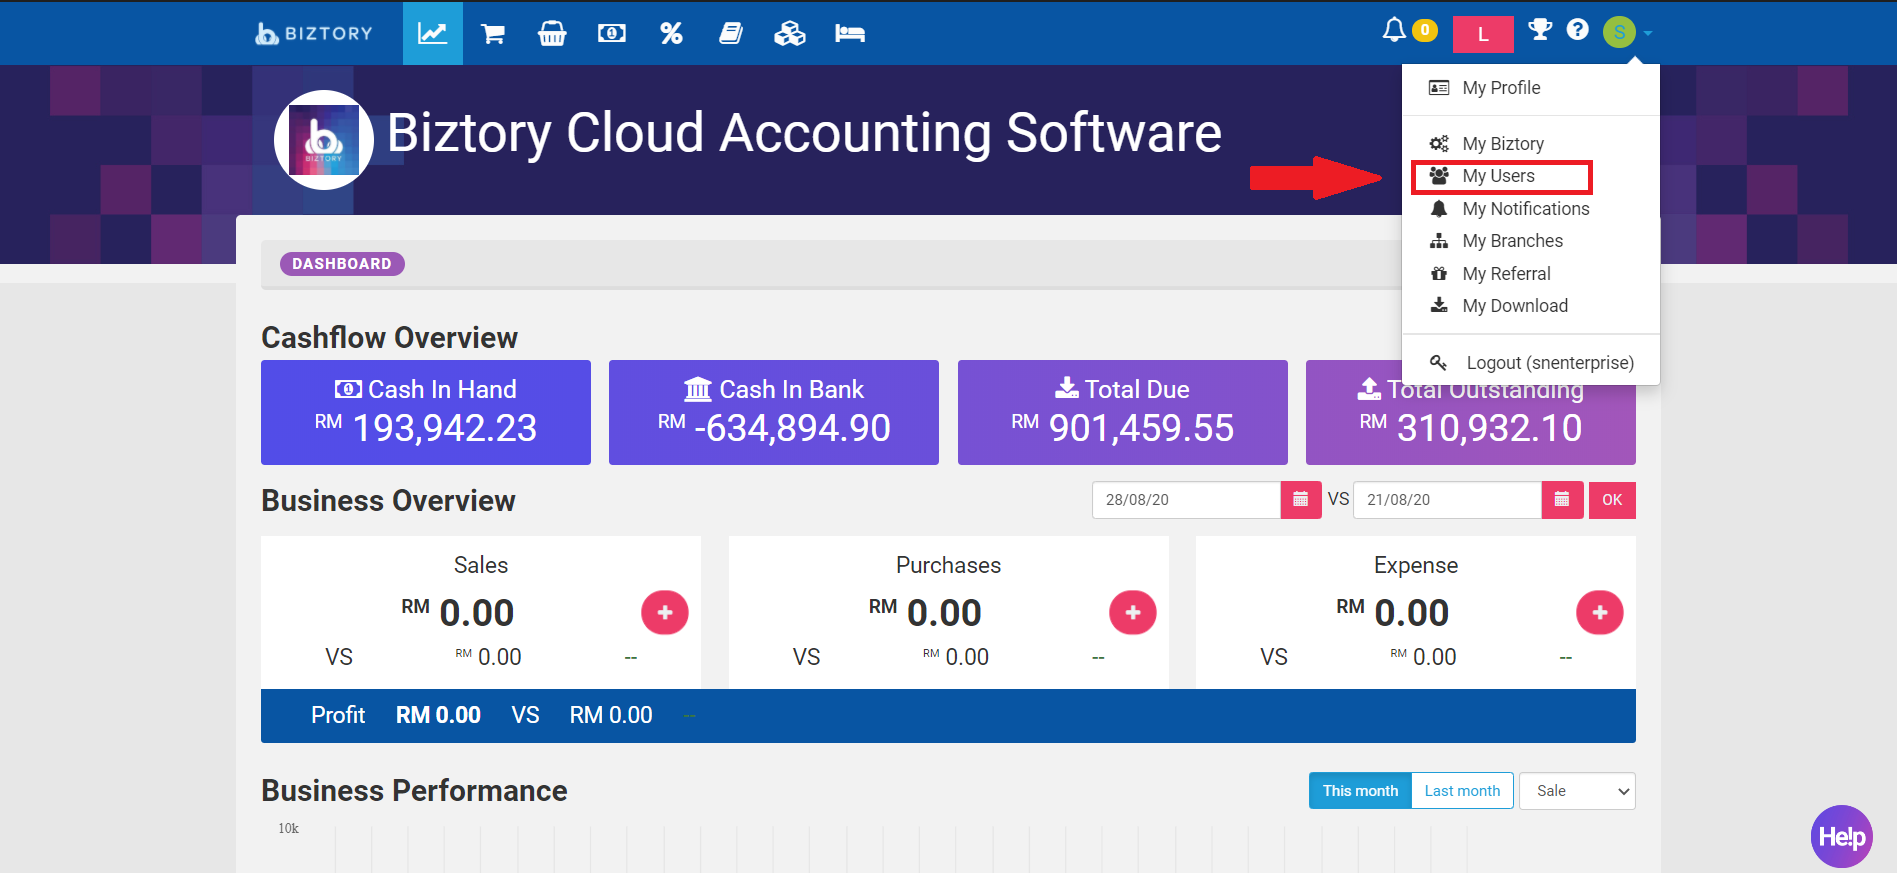Open the bed icon in navbar
This screenshot has width=1897, height=873.
tap(850, 34)
